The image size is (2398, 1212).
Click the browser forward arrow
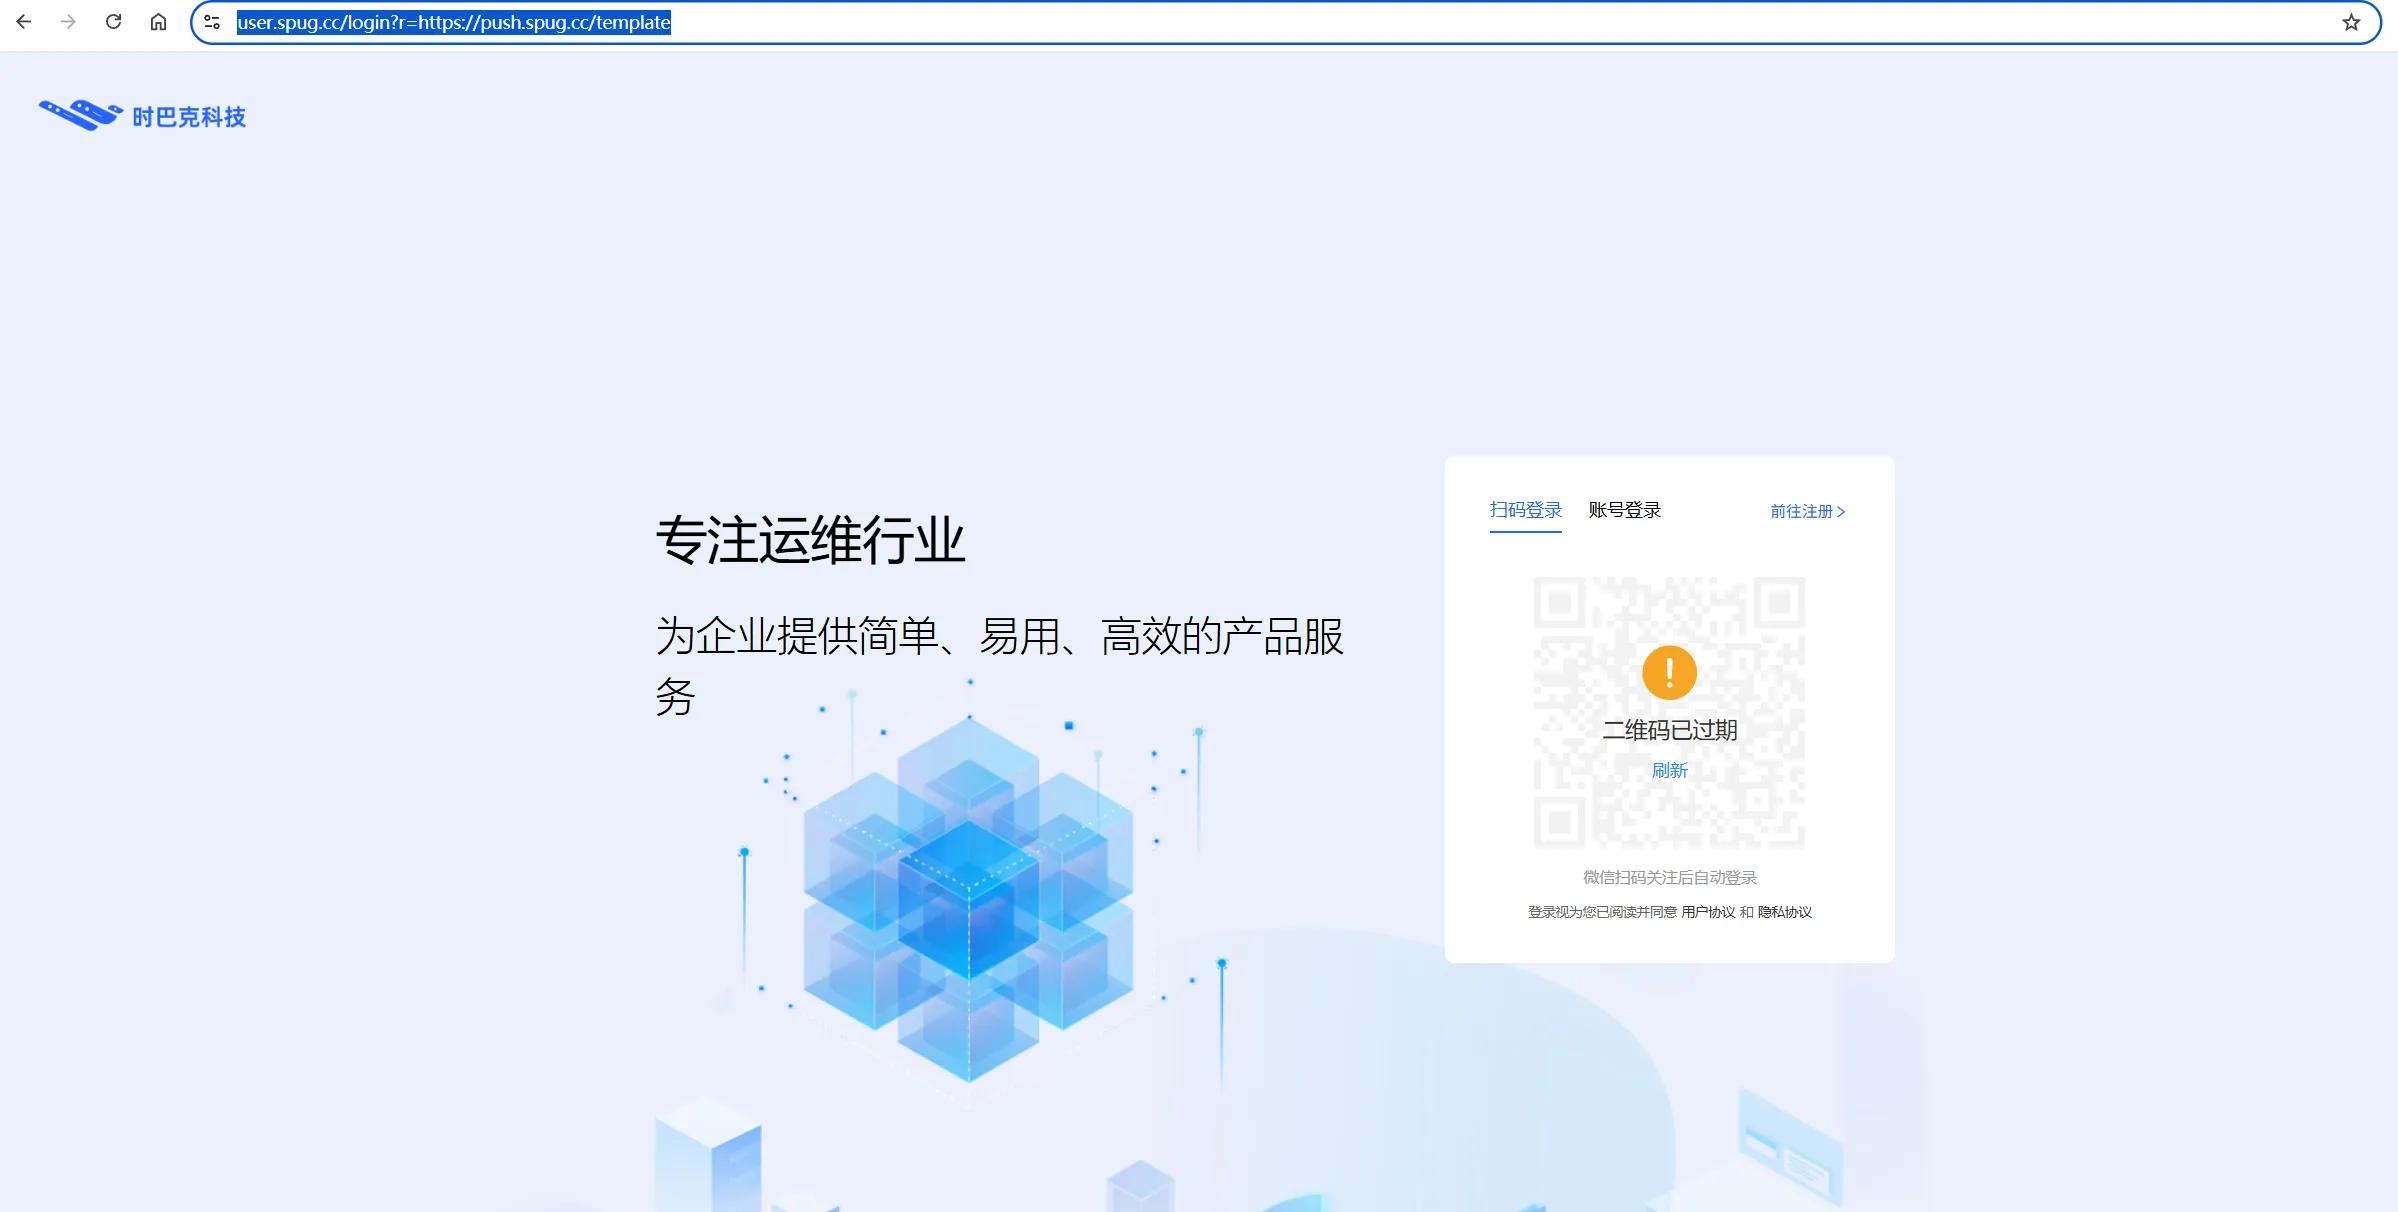click(68, 22)
